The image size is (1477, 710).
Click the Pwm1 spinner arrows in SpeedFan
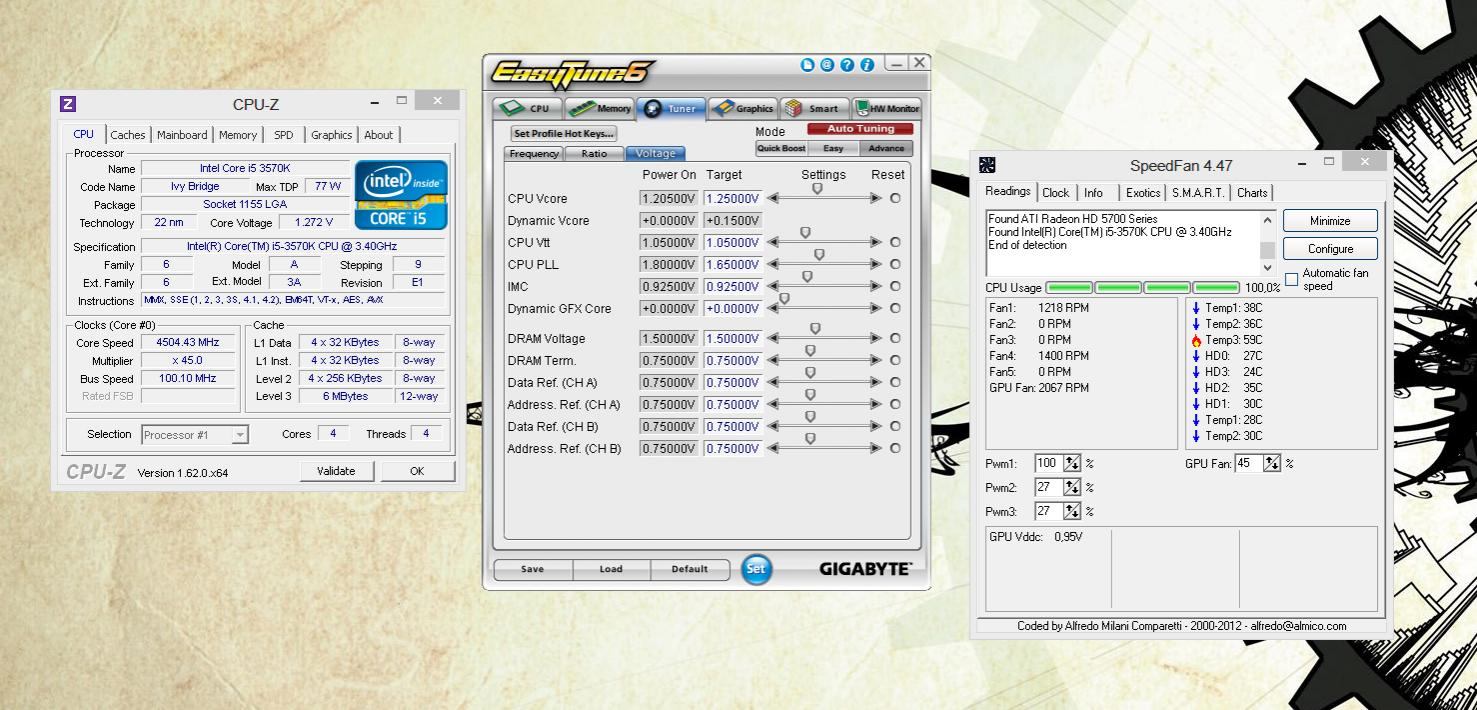(1072, 464)
